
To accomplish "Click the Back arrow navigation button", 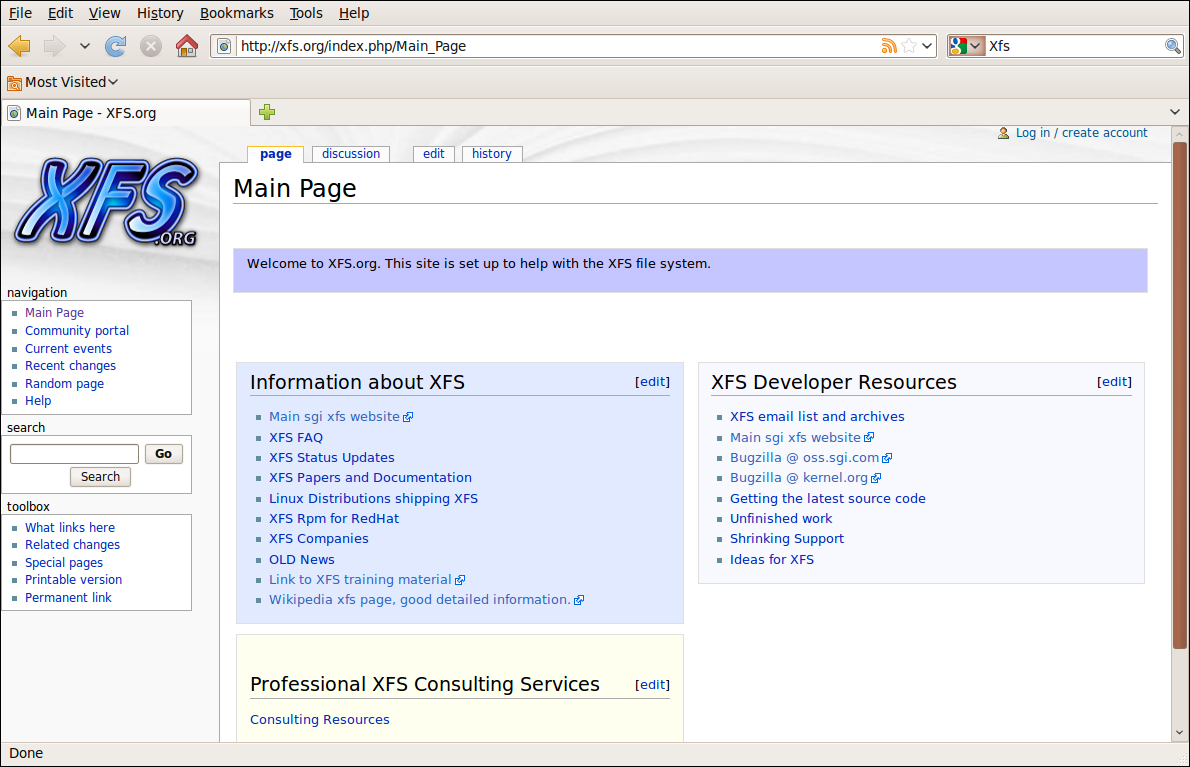I will (19, 46).
